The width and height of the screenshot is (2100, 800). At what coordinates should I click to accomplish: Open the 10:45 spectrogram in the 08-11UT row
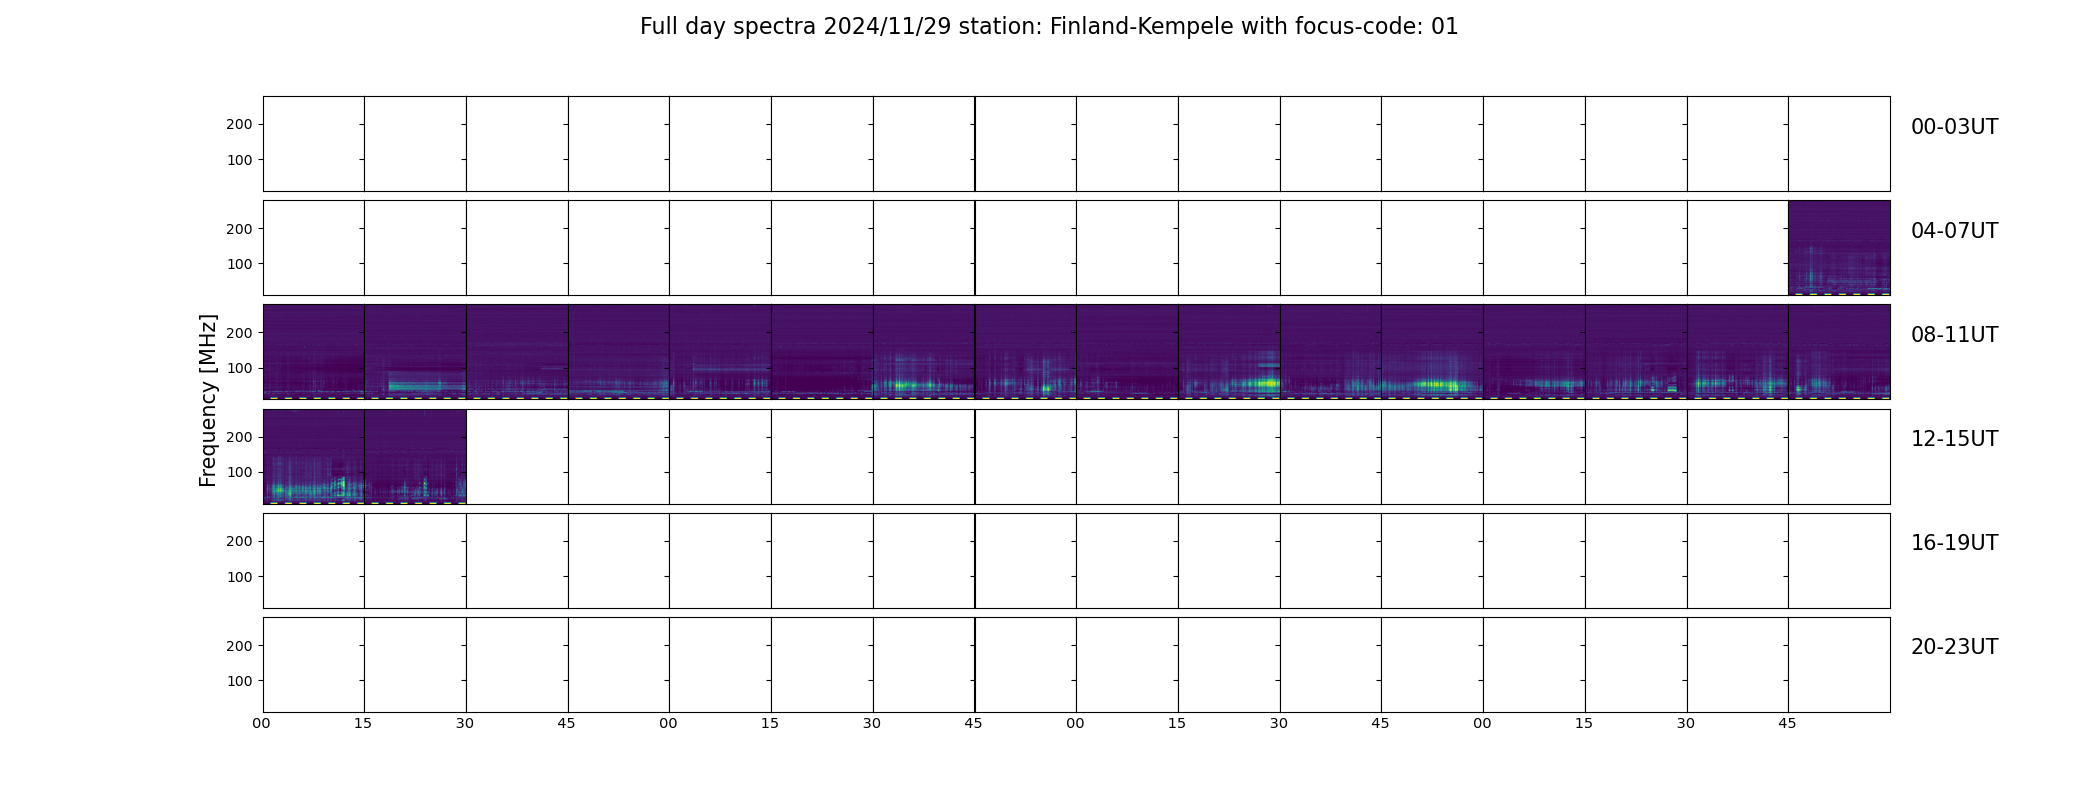[x=1432, y=352]
